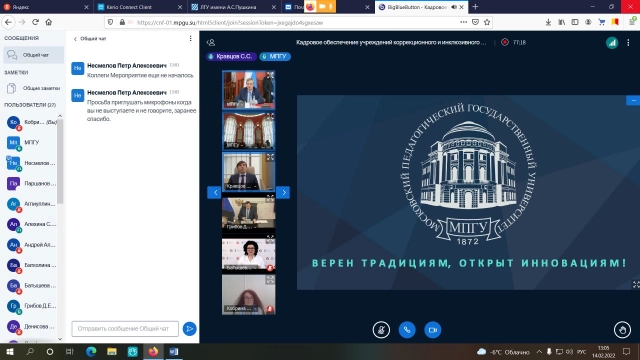Open conference options three-dot menu
The height and width of the screenshot is (360, 640).
tap(628, 42)
